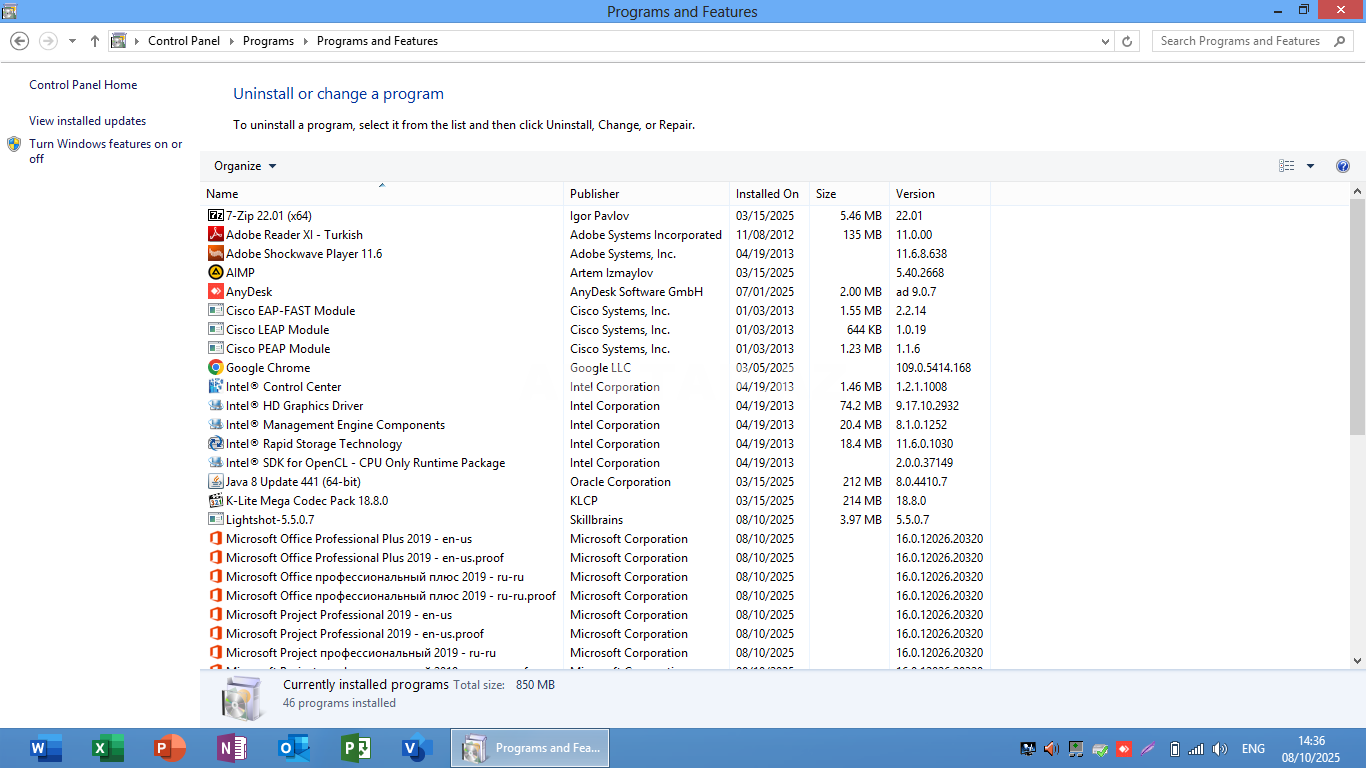
Task: Click the orange speaker audio tray icon
Action: pyautogui.click(x=1051, y=748)
